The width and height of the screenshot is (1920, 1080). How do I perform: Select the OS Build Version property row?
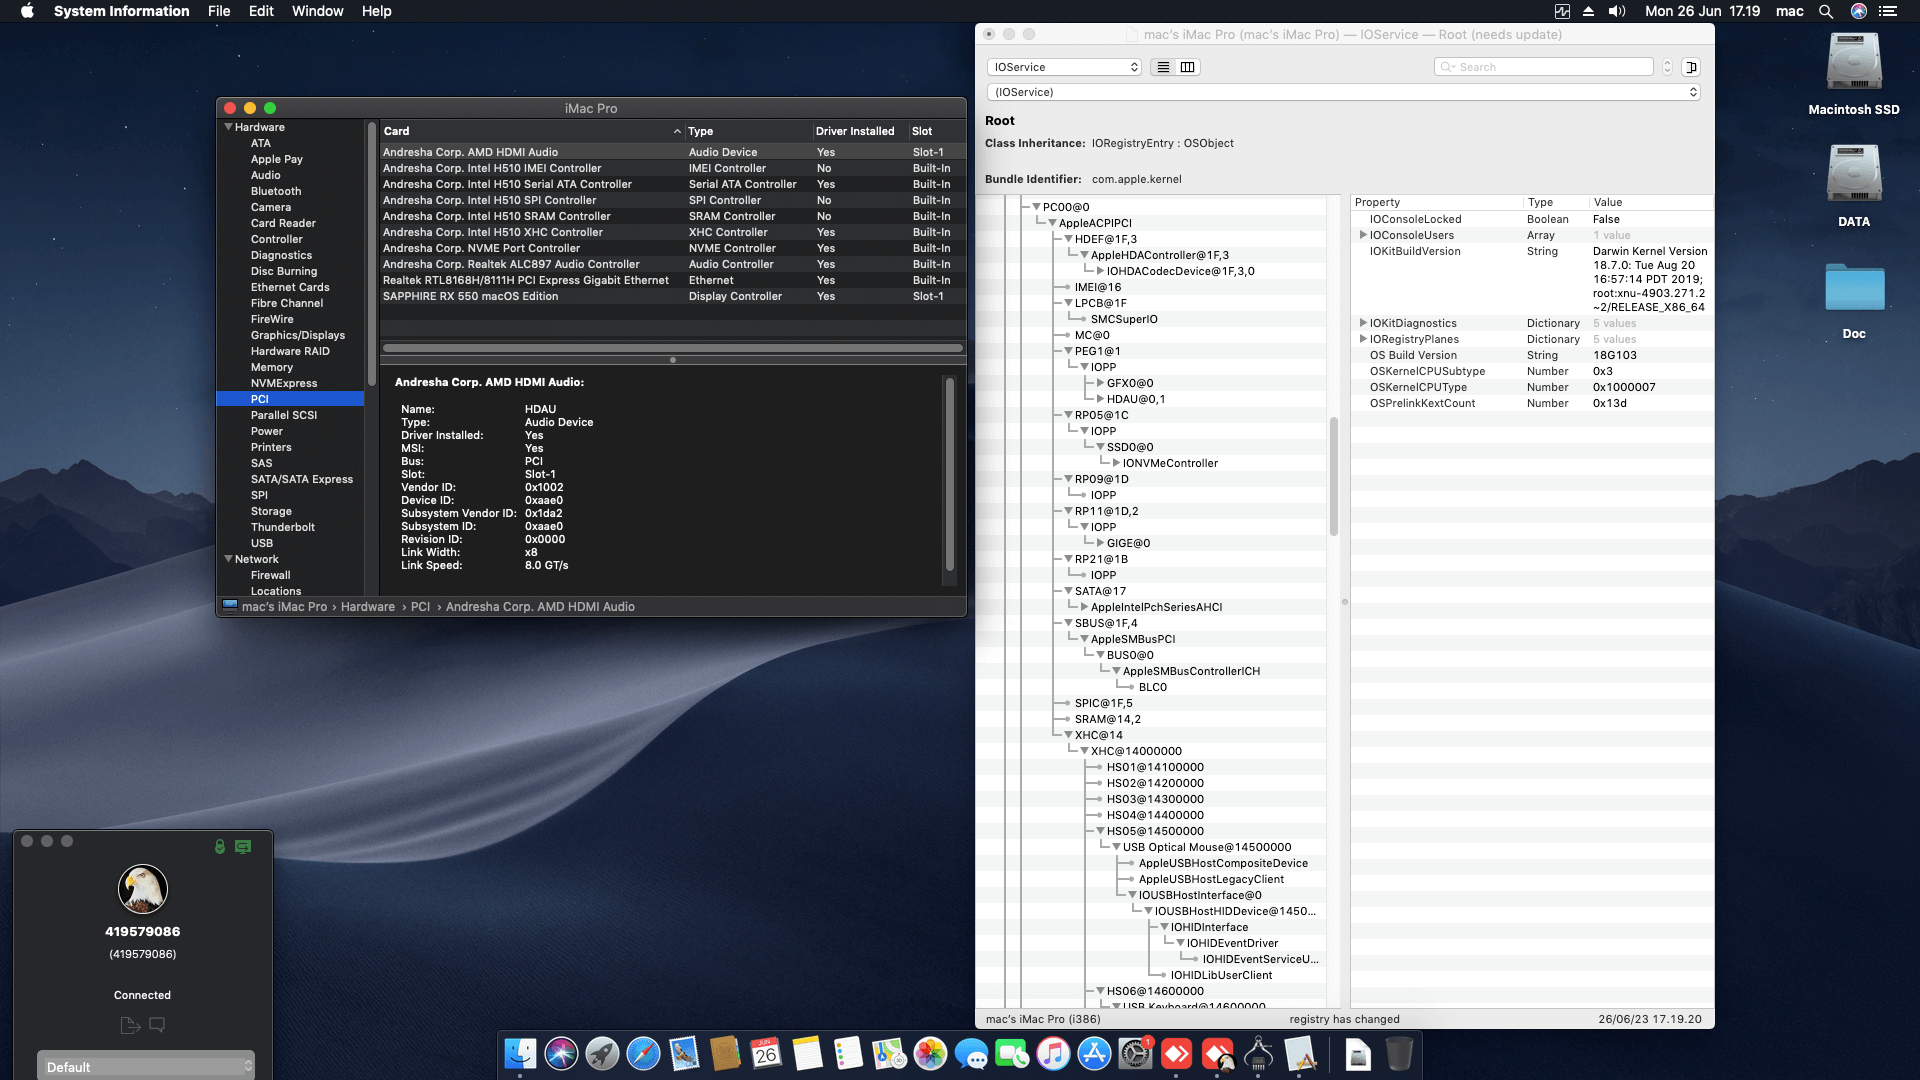[x=1531, y=355]
